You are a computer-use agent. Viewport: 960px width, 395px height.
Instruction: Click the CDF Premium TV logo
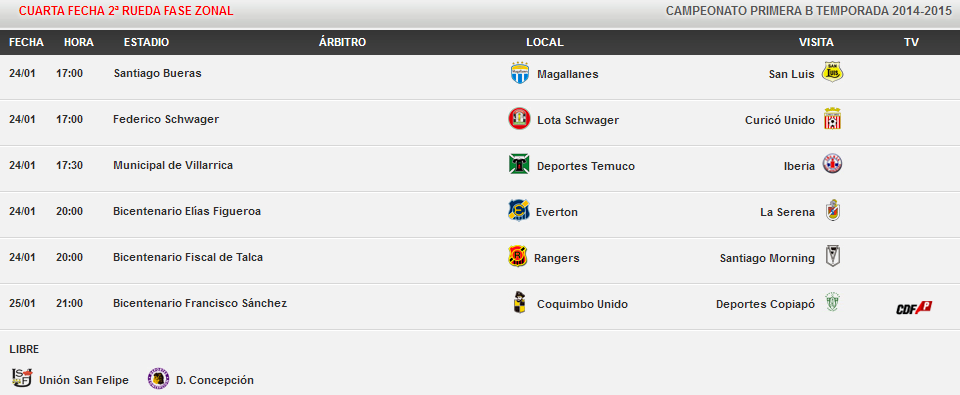pyautogui.click(x=913, y=308)
